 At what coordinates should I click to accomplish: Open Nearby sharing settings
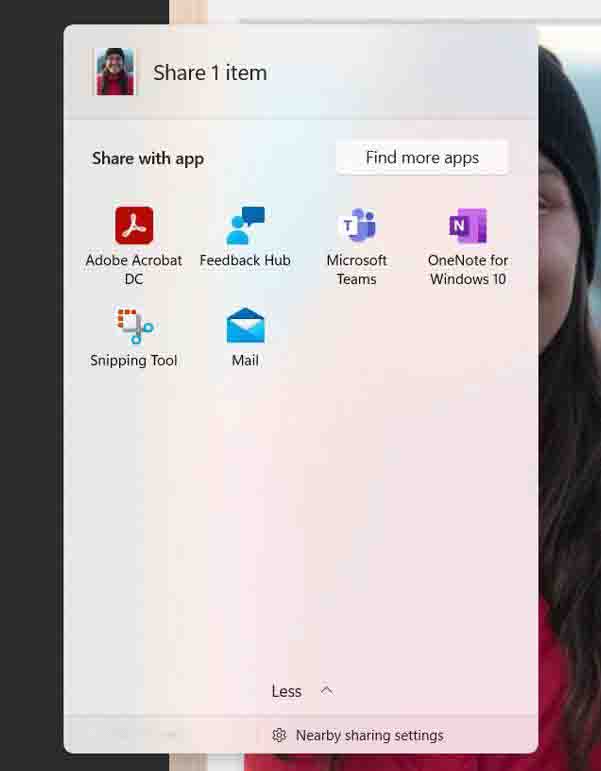tap(358, 735)
